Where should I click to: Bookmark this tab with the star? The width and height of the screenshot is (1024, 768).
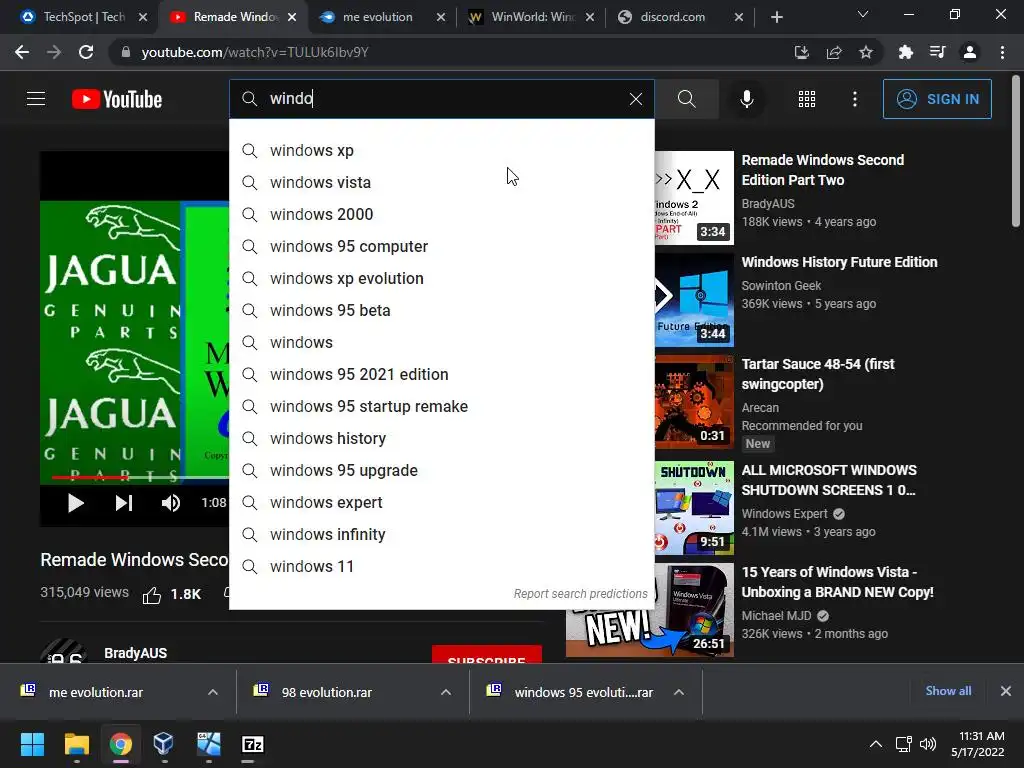pos(865,52)
